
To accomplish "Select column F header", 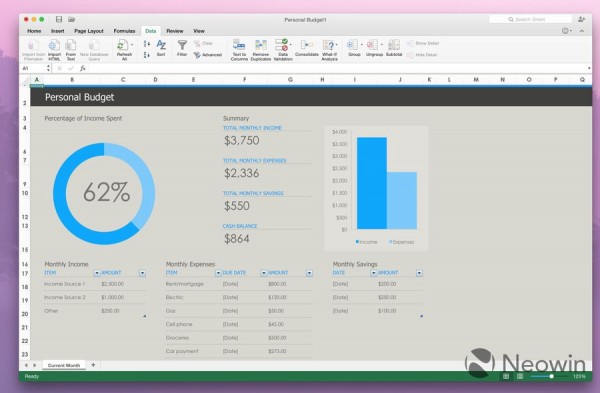I will 245,80.
